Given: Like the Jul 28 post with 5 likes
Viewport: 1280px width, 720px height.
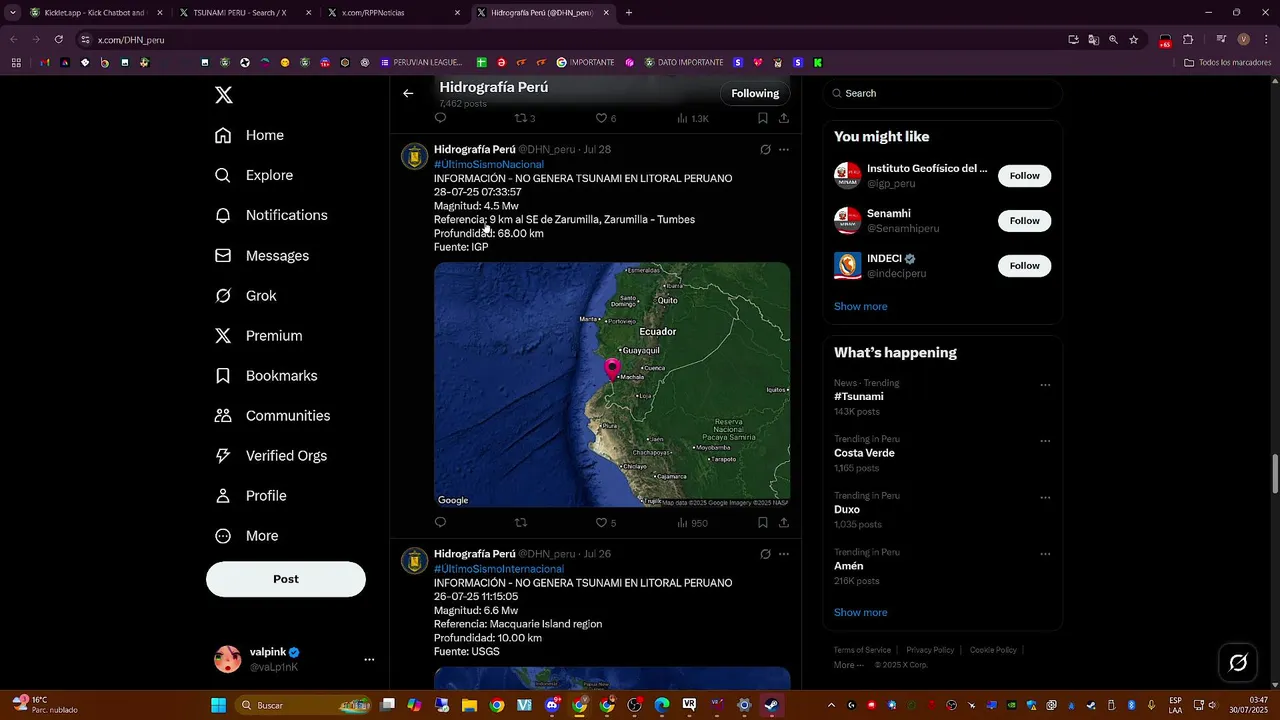Looking at the screenshot, I should click(x=606, y=522).
